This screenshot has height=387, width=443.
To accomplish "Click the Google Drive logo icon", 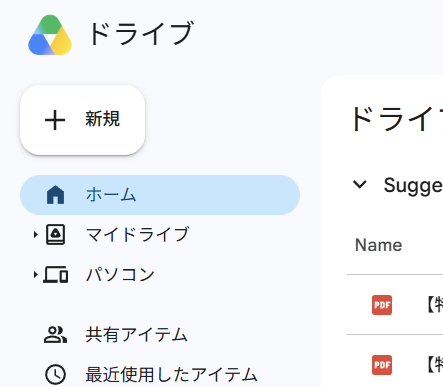I will tap(50, 35).
